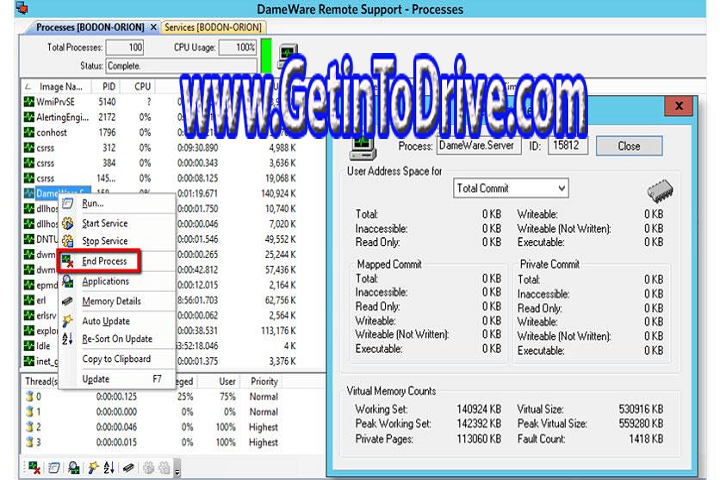Viewport: 720px width, 480px height.
Task: Click the ID field showing 15812
Action: point(568,146)
